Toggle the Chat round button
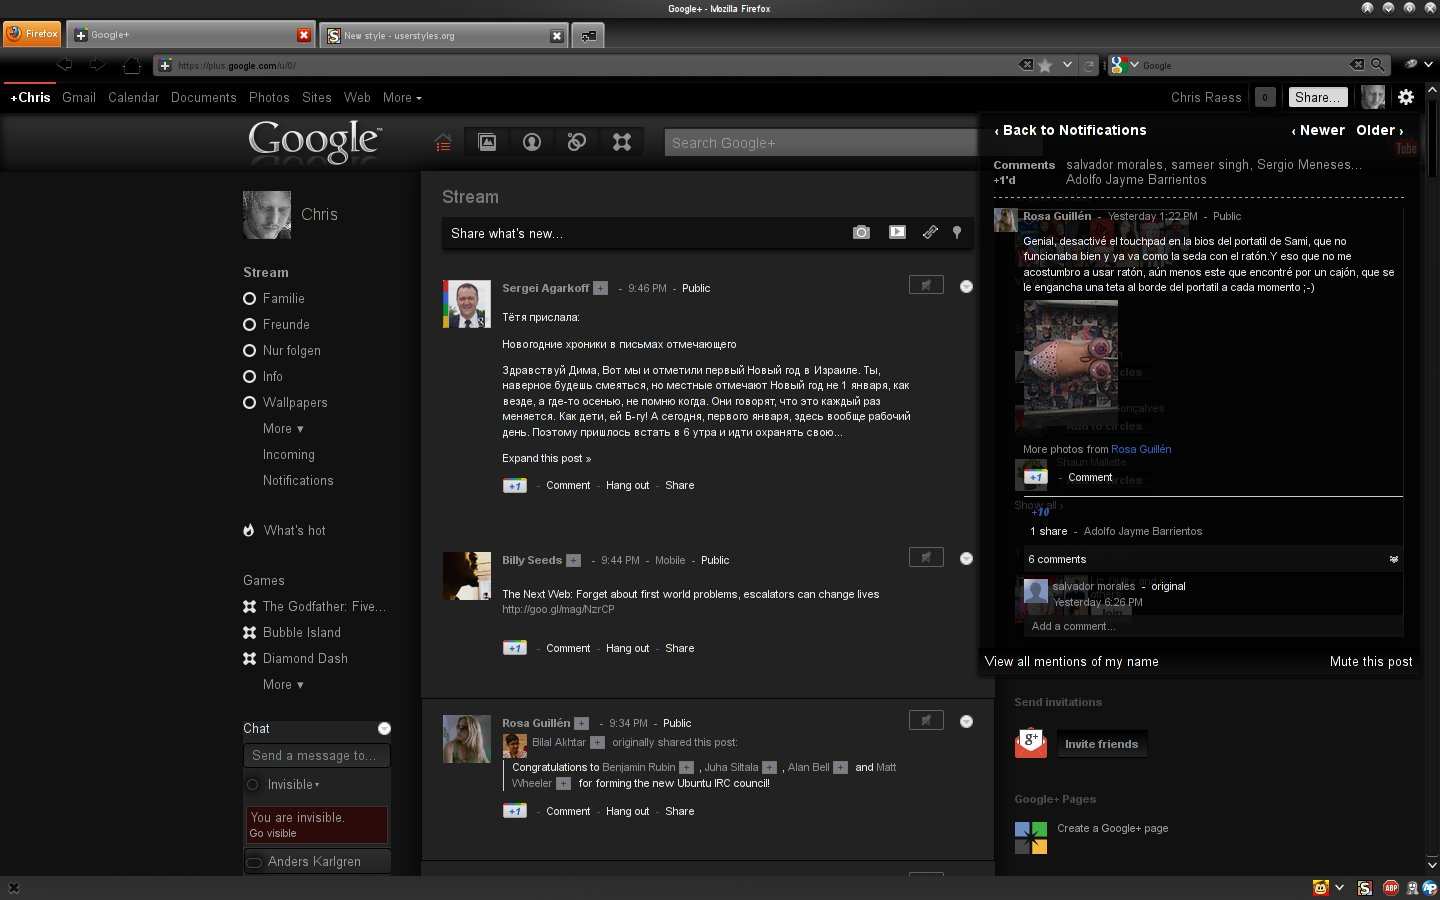Image resolution: width=1440 pixels, height=900 pixels. click(x=384, y=728)
